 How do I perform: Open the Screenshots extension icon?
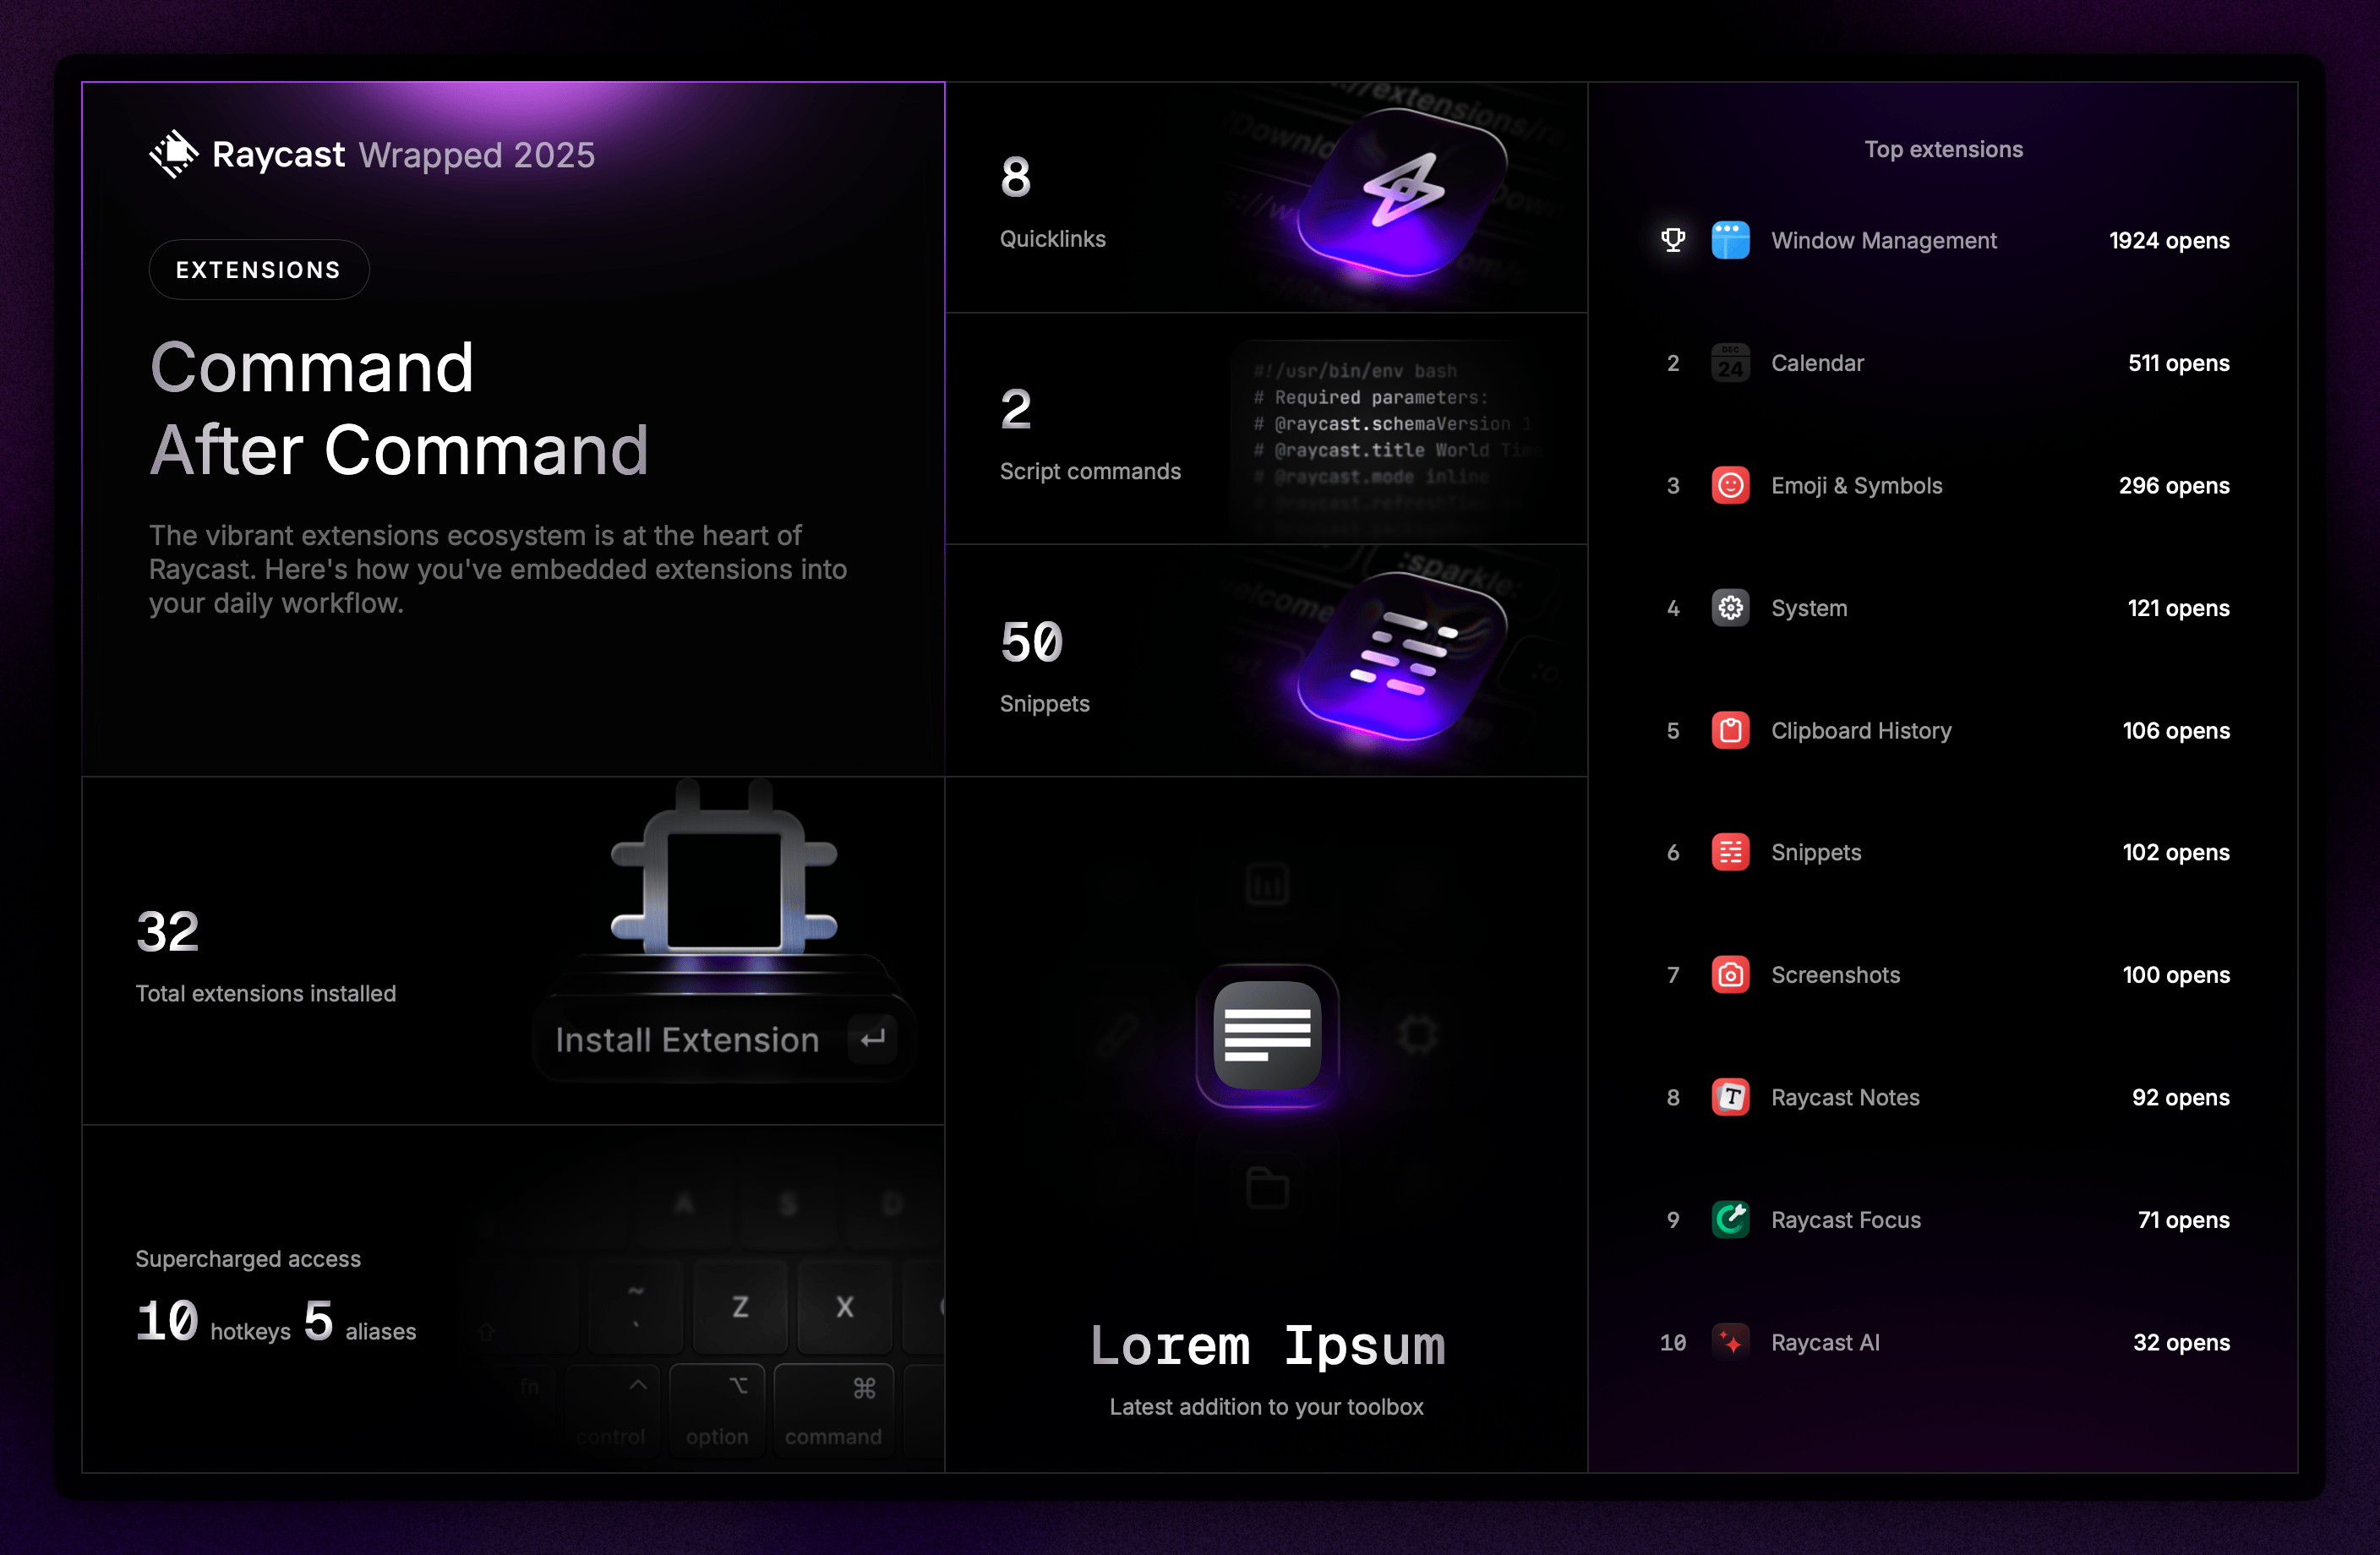1731,975
